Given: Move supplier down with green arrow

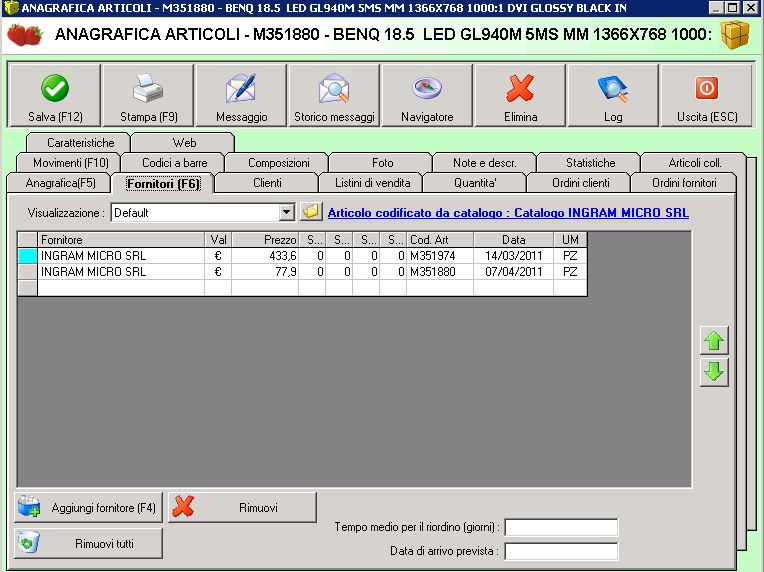Looking at the screenshot, I should (x=714, y=372).
